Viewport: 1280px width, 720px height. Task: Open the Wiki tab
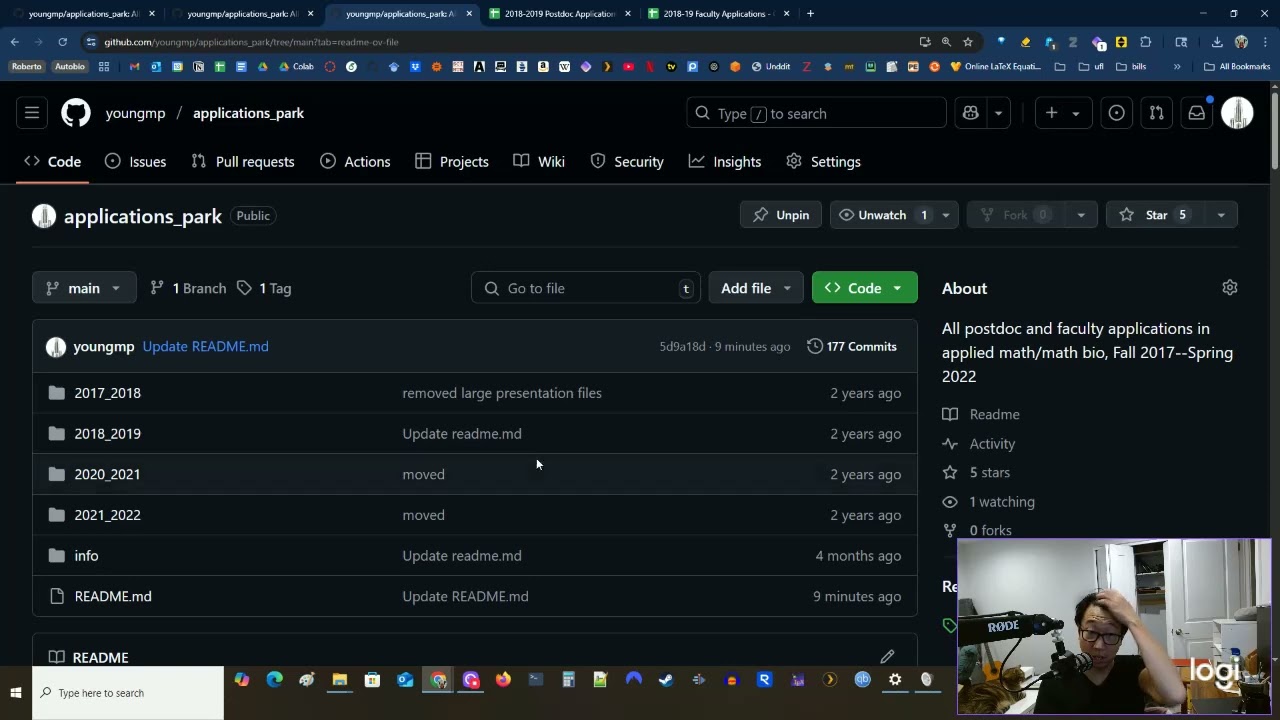pyautogui.click(x=539, y=162)
